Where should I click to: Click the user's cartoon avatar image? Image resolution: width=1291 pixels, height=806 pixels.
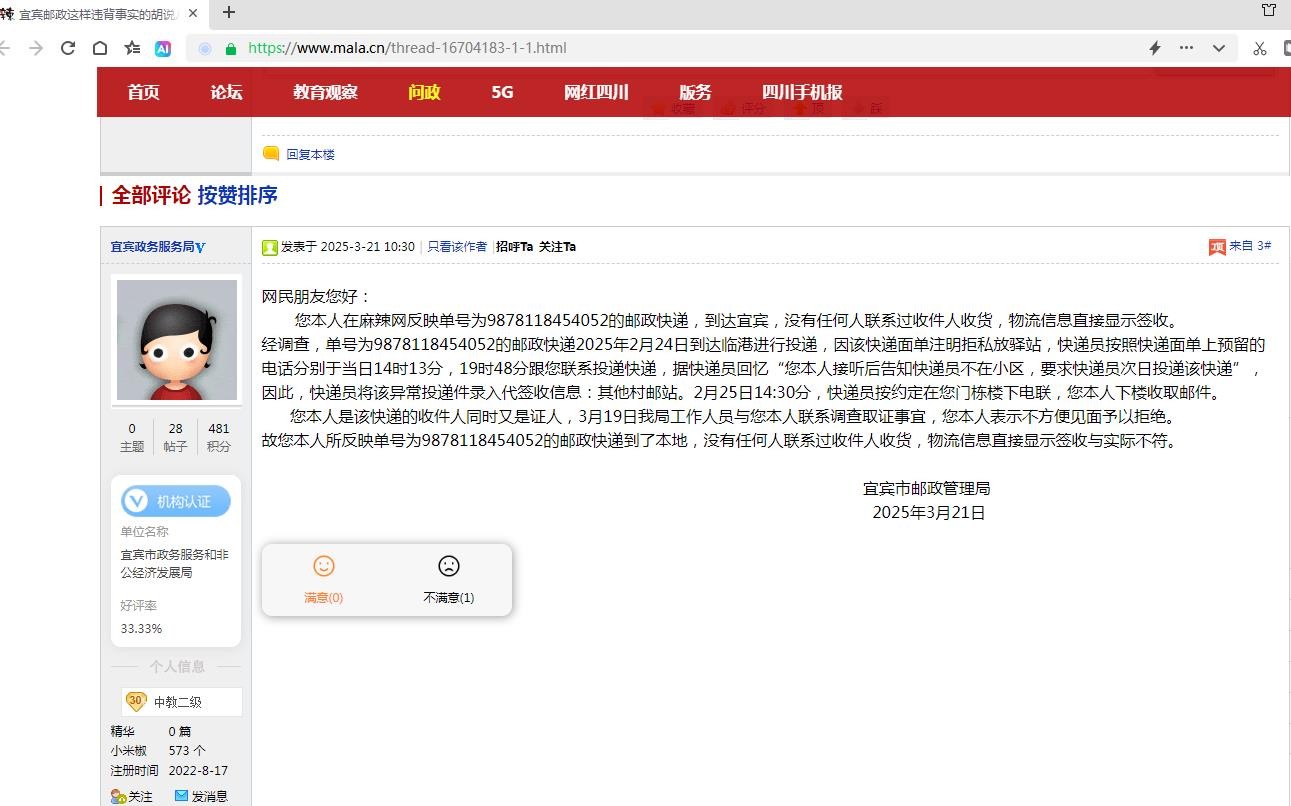[177, 340]
